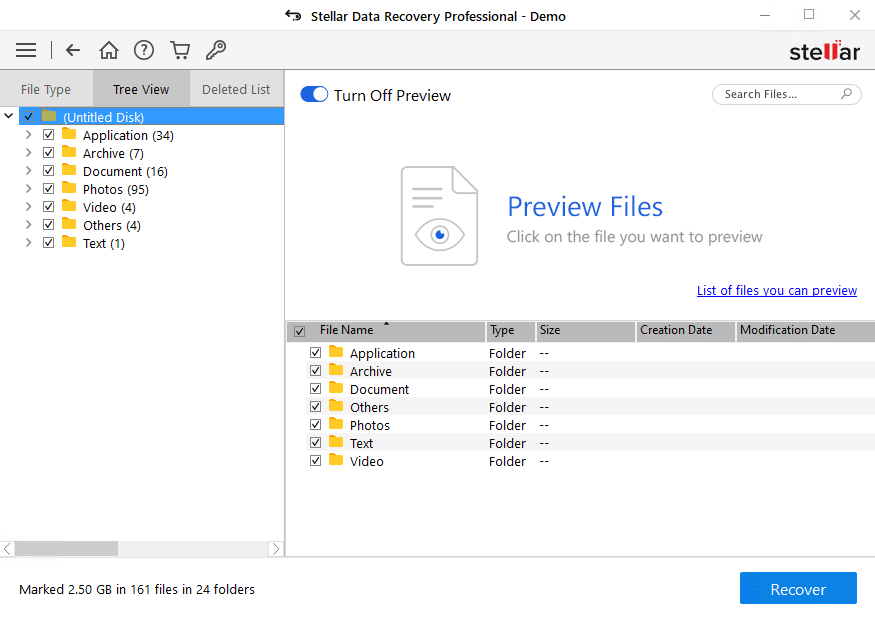
Task: Collapse the Untitled Disk tree node
Action: tap(8, 116)
